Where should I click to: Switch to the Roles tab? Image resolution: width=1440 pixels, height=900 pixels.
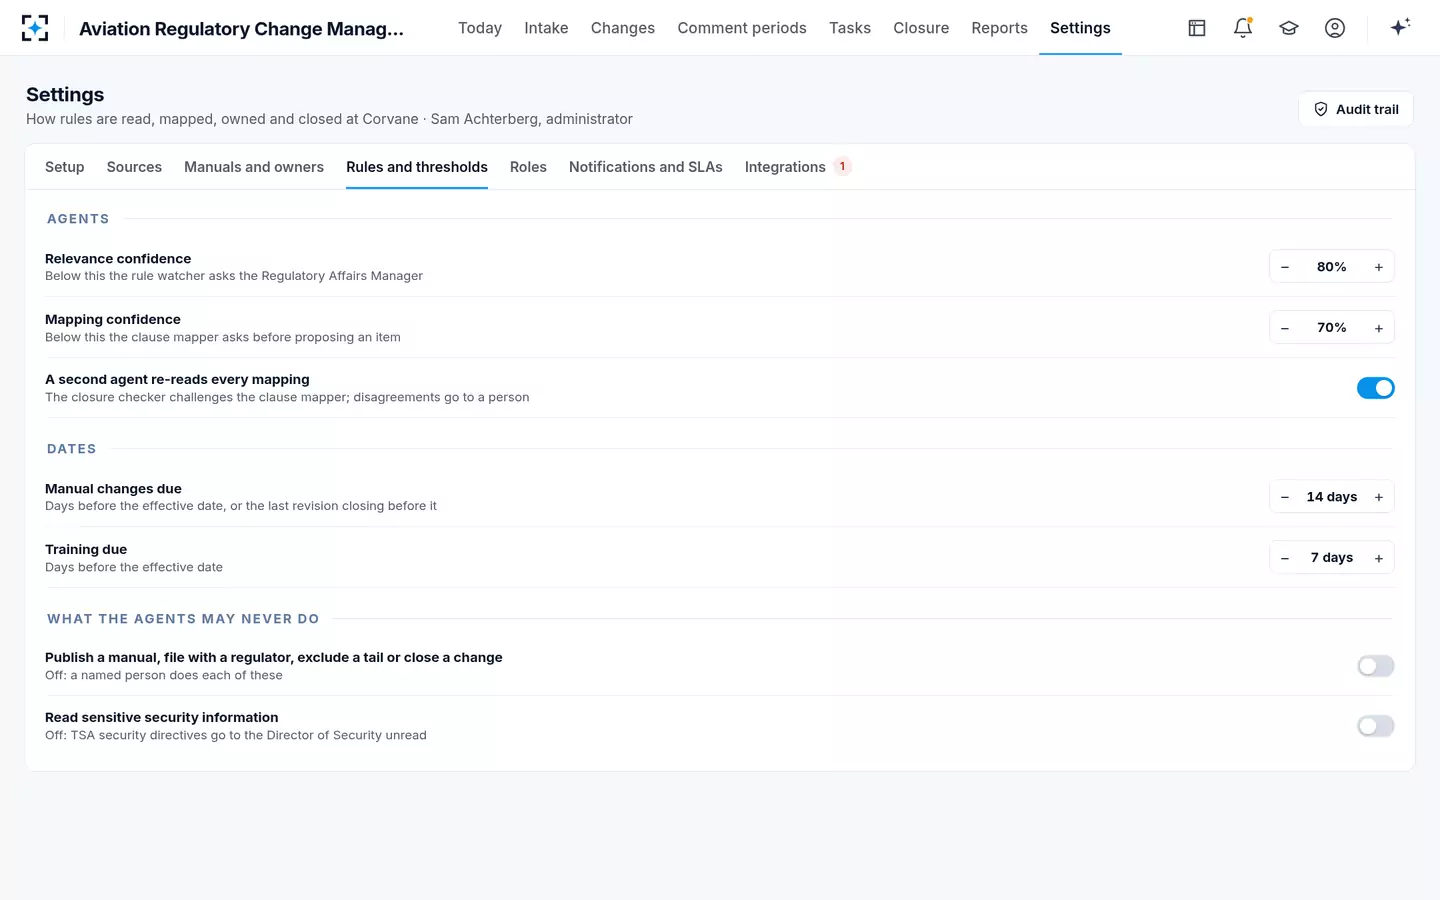[x=528, y=167]
